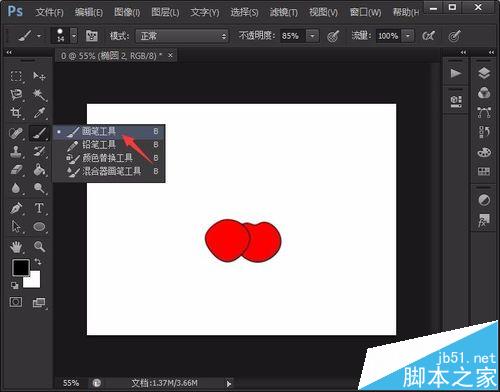Select the Eyedropper tool
The image size is (500, 392).
[x=39, y=113]
